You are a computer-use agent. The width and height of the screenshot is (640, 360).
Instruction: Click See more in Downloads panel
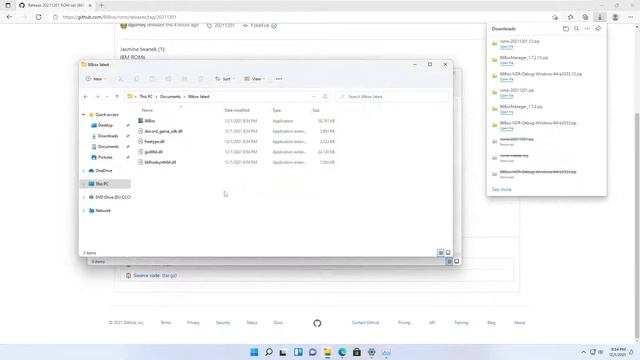(502, 189)
